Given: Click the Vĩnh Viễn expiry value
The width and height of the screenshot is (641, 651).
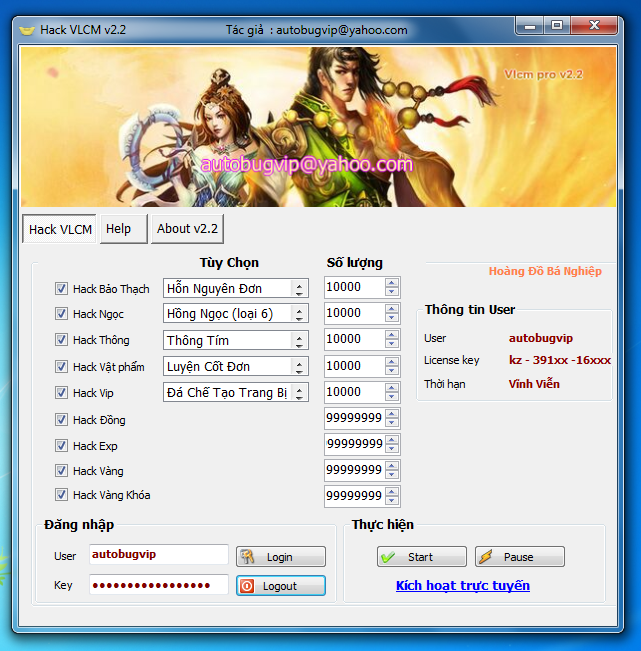Looking at the screenshot, I should (x=534, y=384).
